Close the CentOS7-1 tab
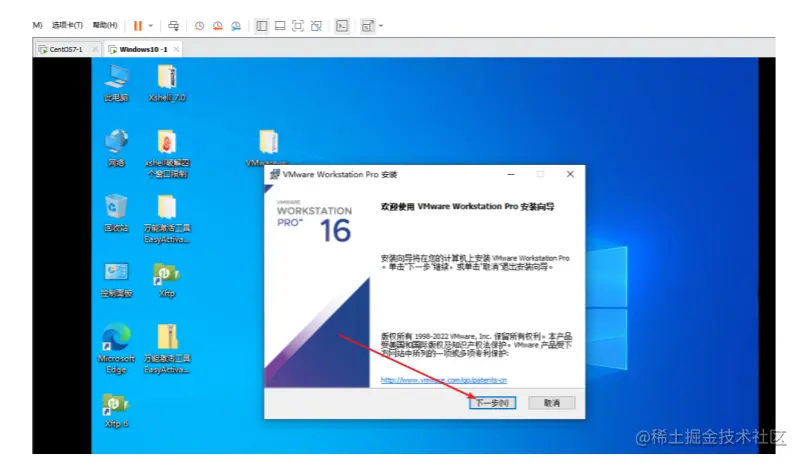 click(x=95, y=49)
